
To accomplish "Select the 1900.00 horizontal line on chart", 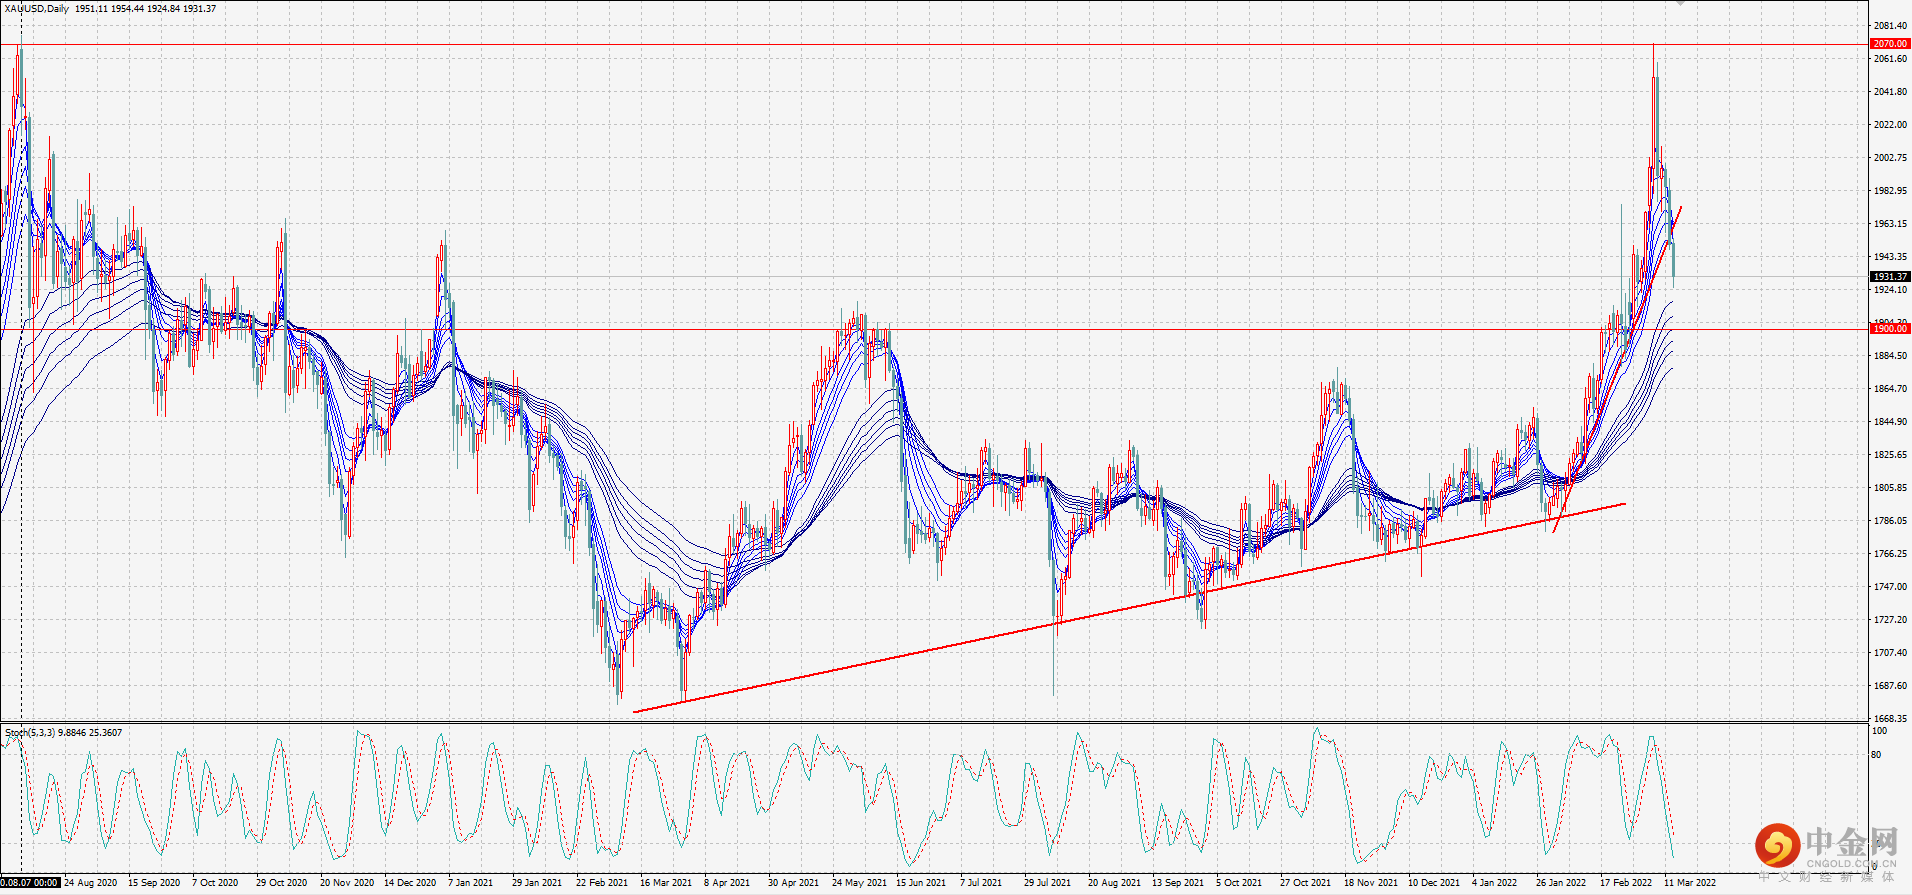I will [x=934, y=329].
